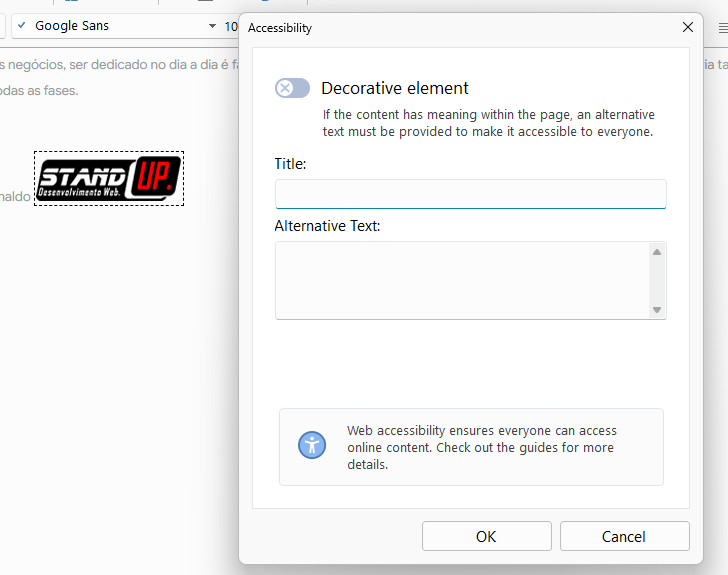Click the Accessibility dialog title bar
This screenshot has width=728, height=575.
(x=450, y=28)
